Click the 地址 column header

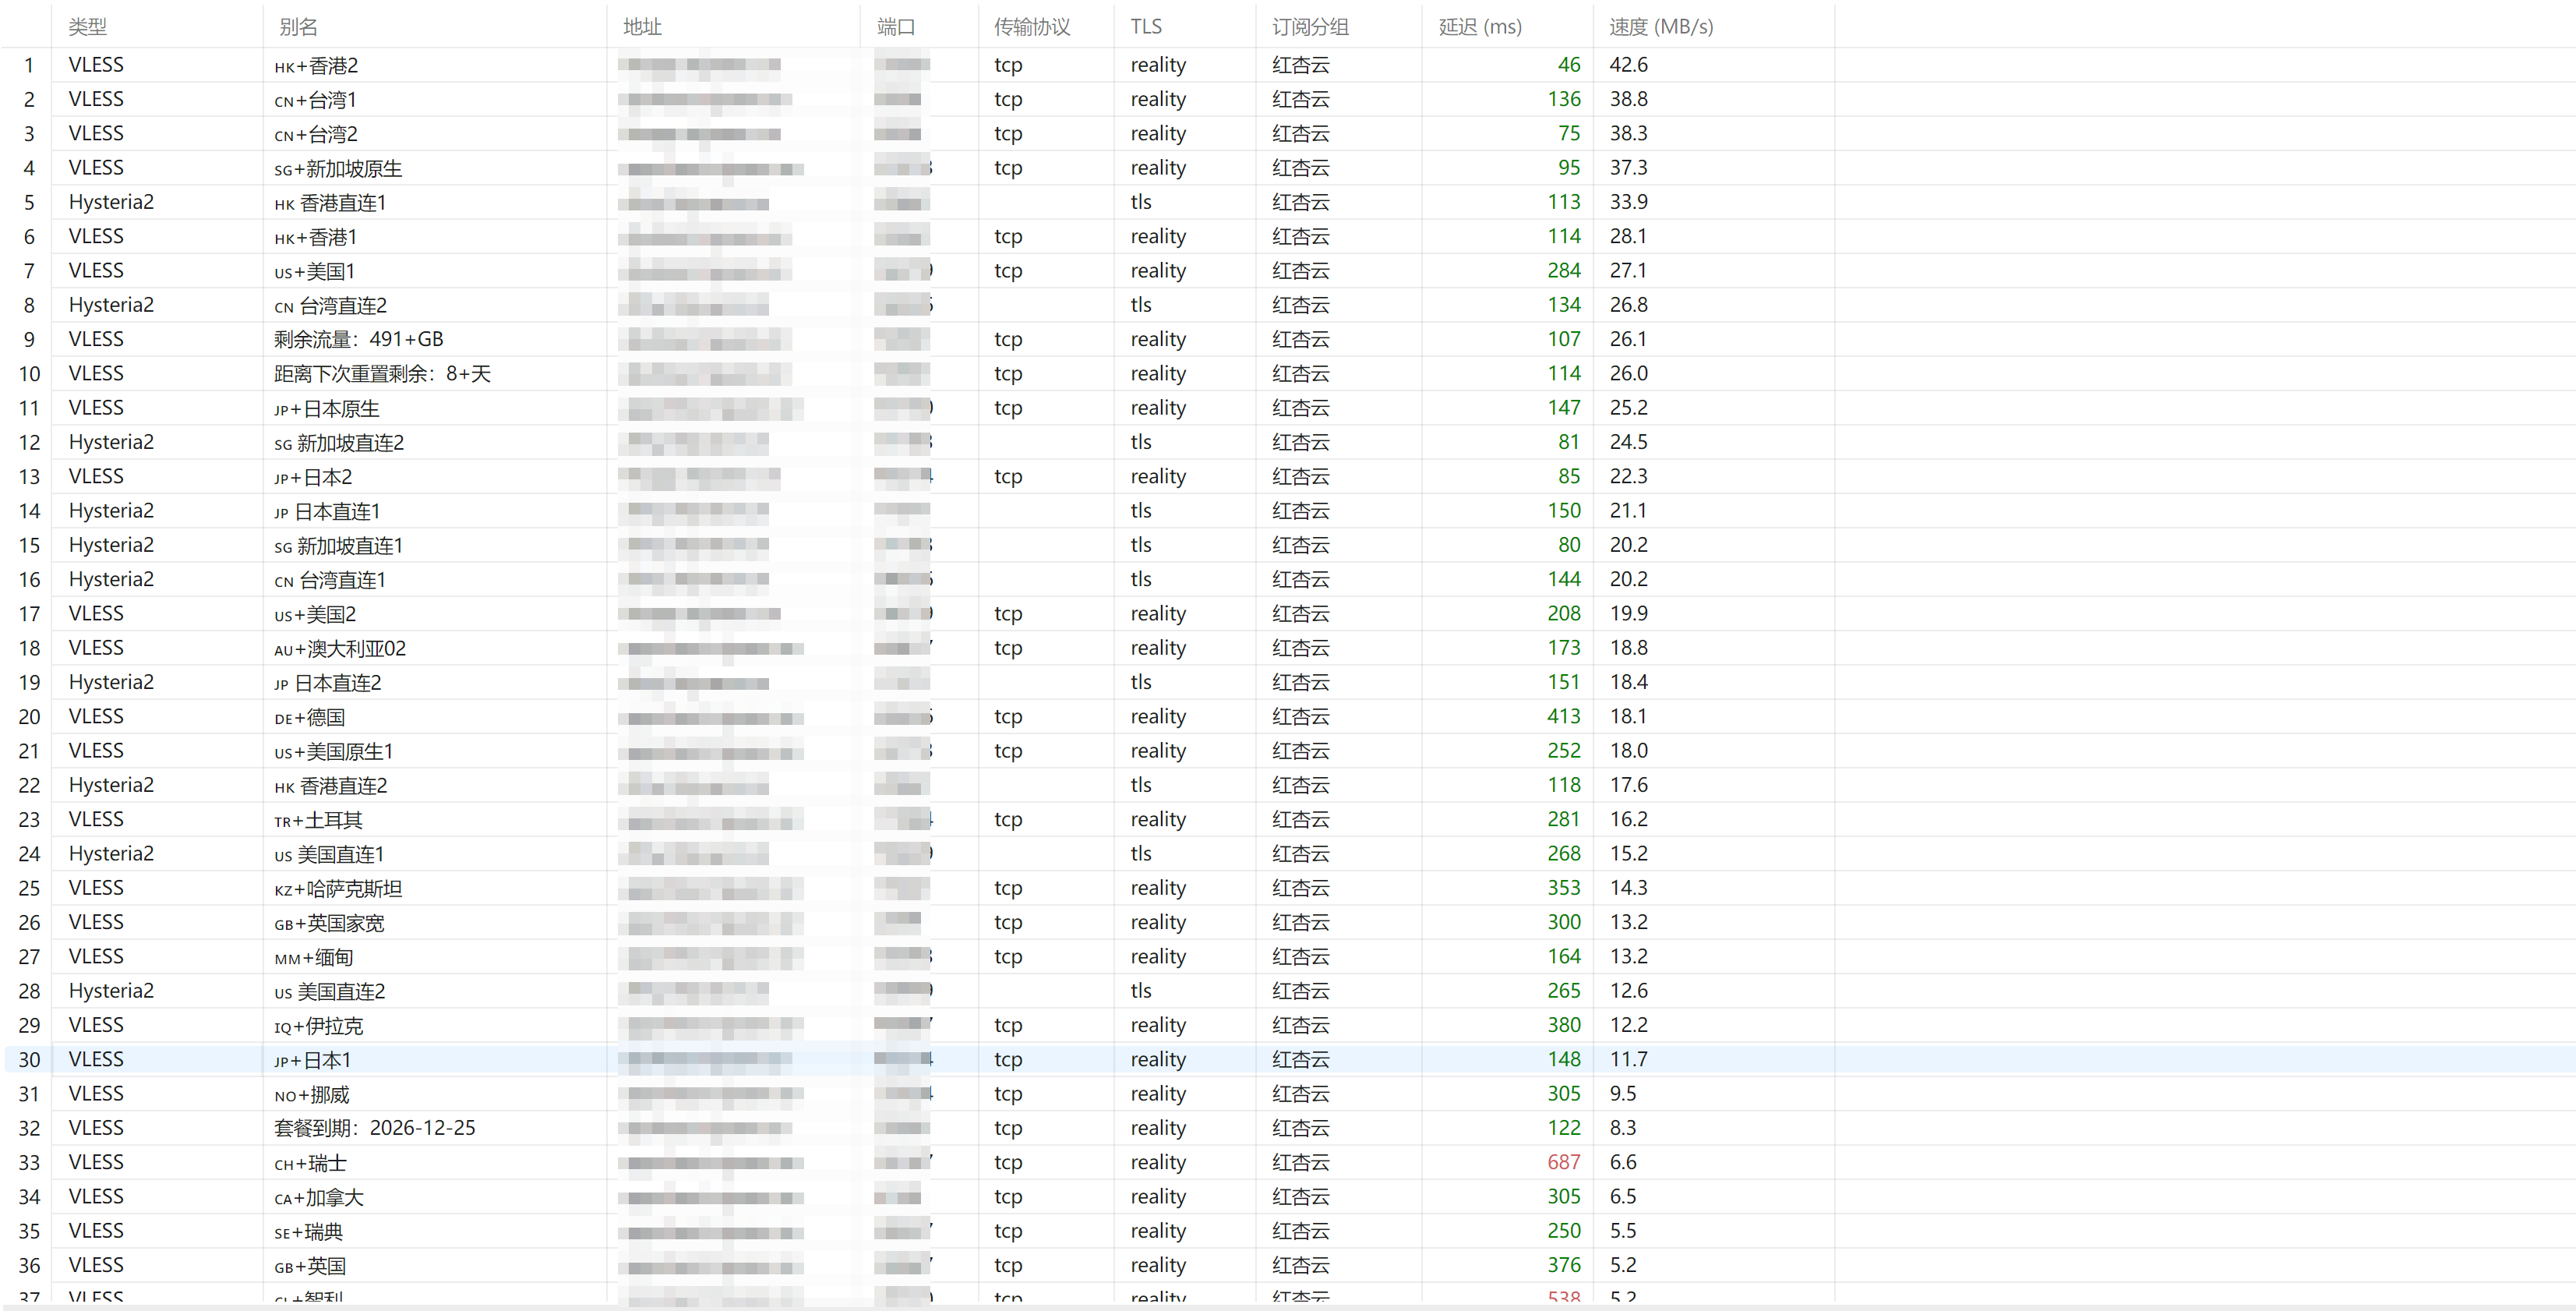point(642,27)
